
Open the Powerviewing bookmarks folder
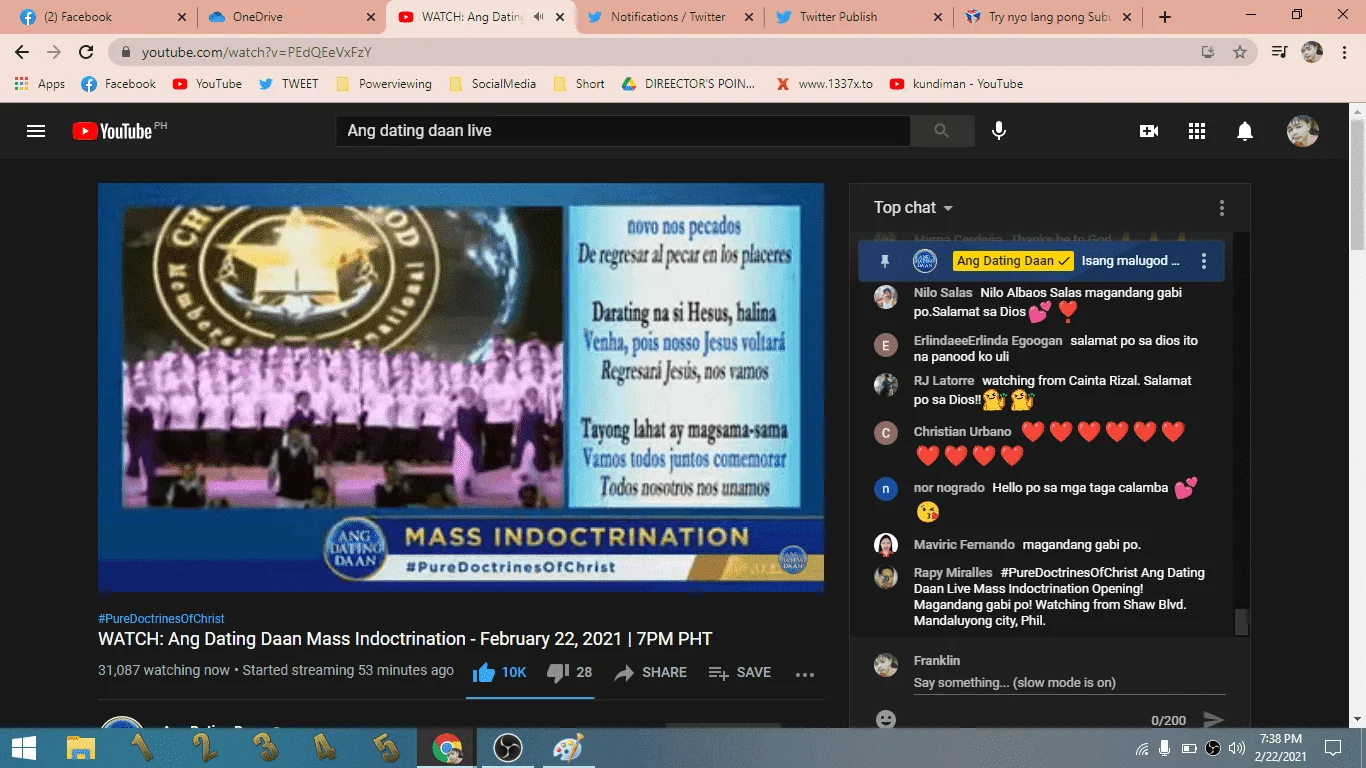point(384,84)
